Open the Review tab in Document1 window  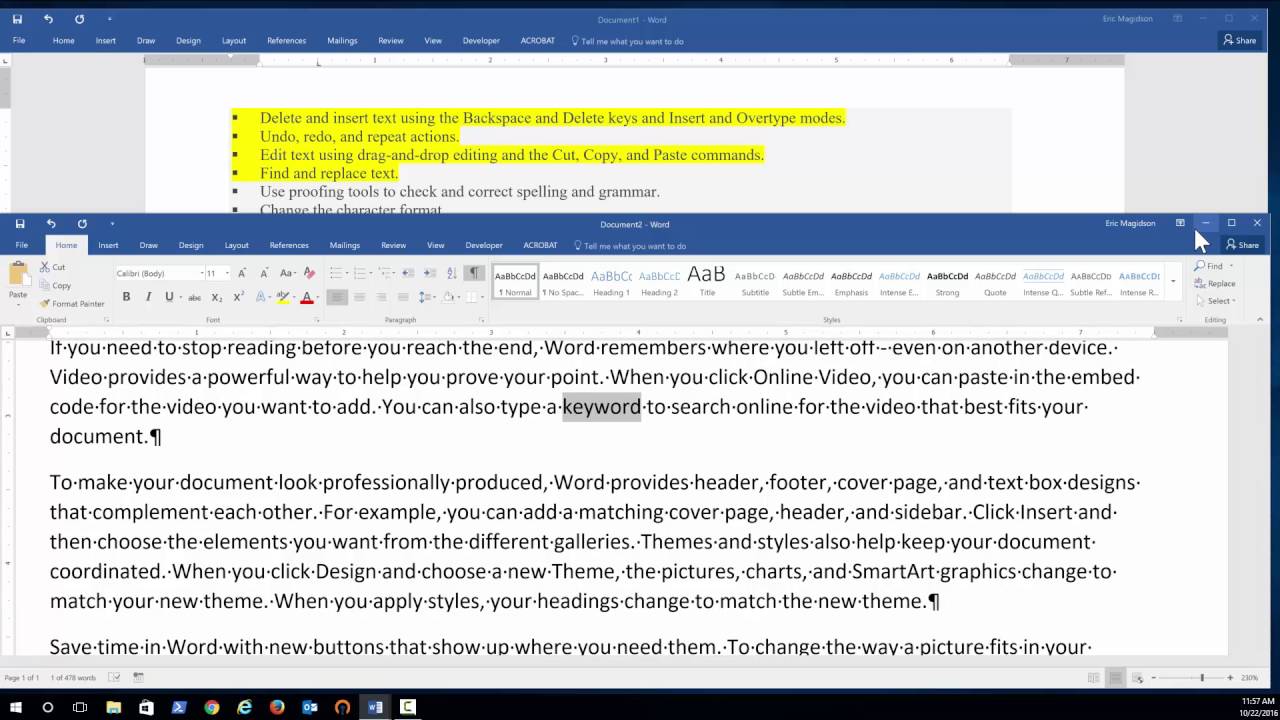click(391, 41)
